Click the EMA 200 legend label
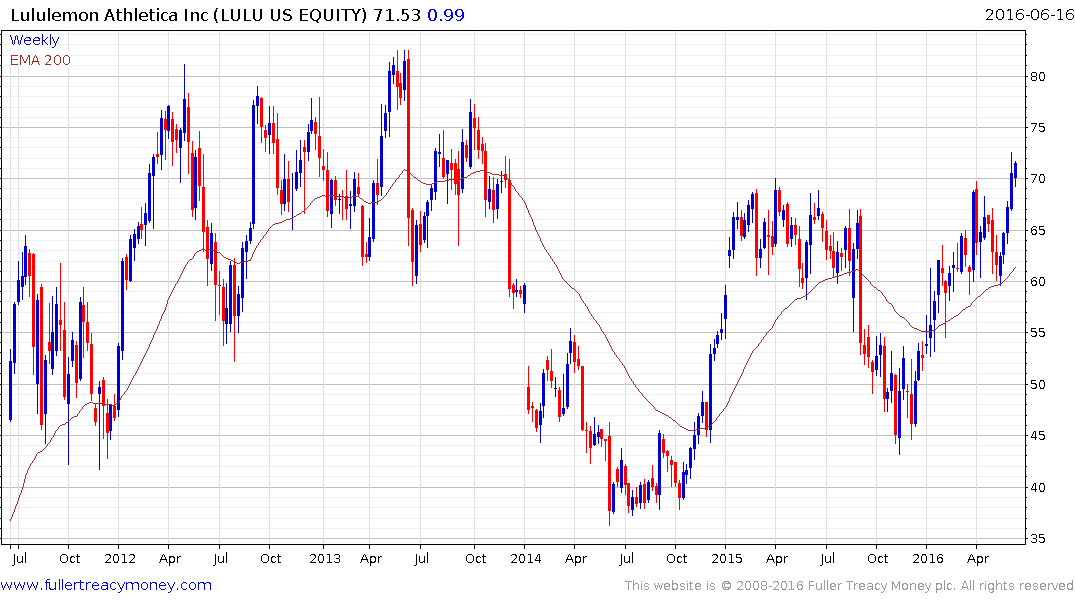 coord(40,60)
